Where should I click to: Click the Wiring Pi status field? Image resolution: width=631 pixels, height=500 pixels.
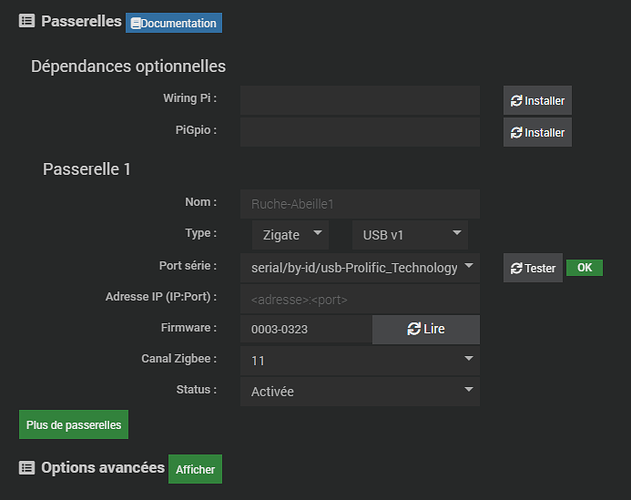(x=360, y=101)
